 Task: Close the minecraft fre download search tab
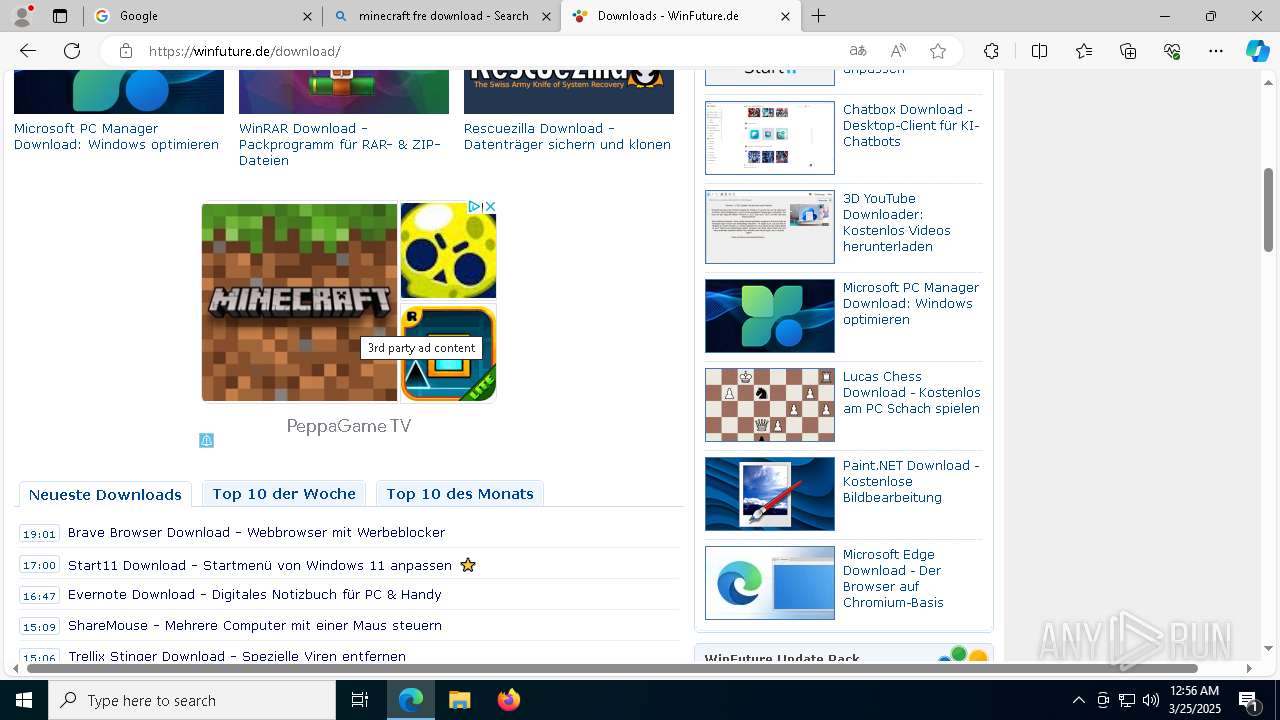click(545, 16)
